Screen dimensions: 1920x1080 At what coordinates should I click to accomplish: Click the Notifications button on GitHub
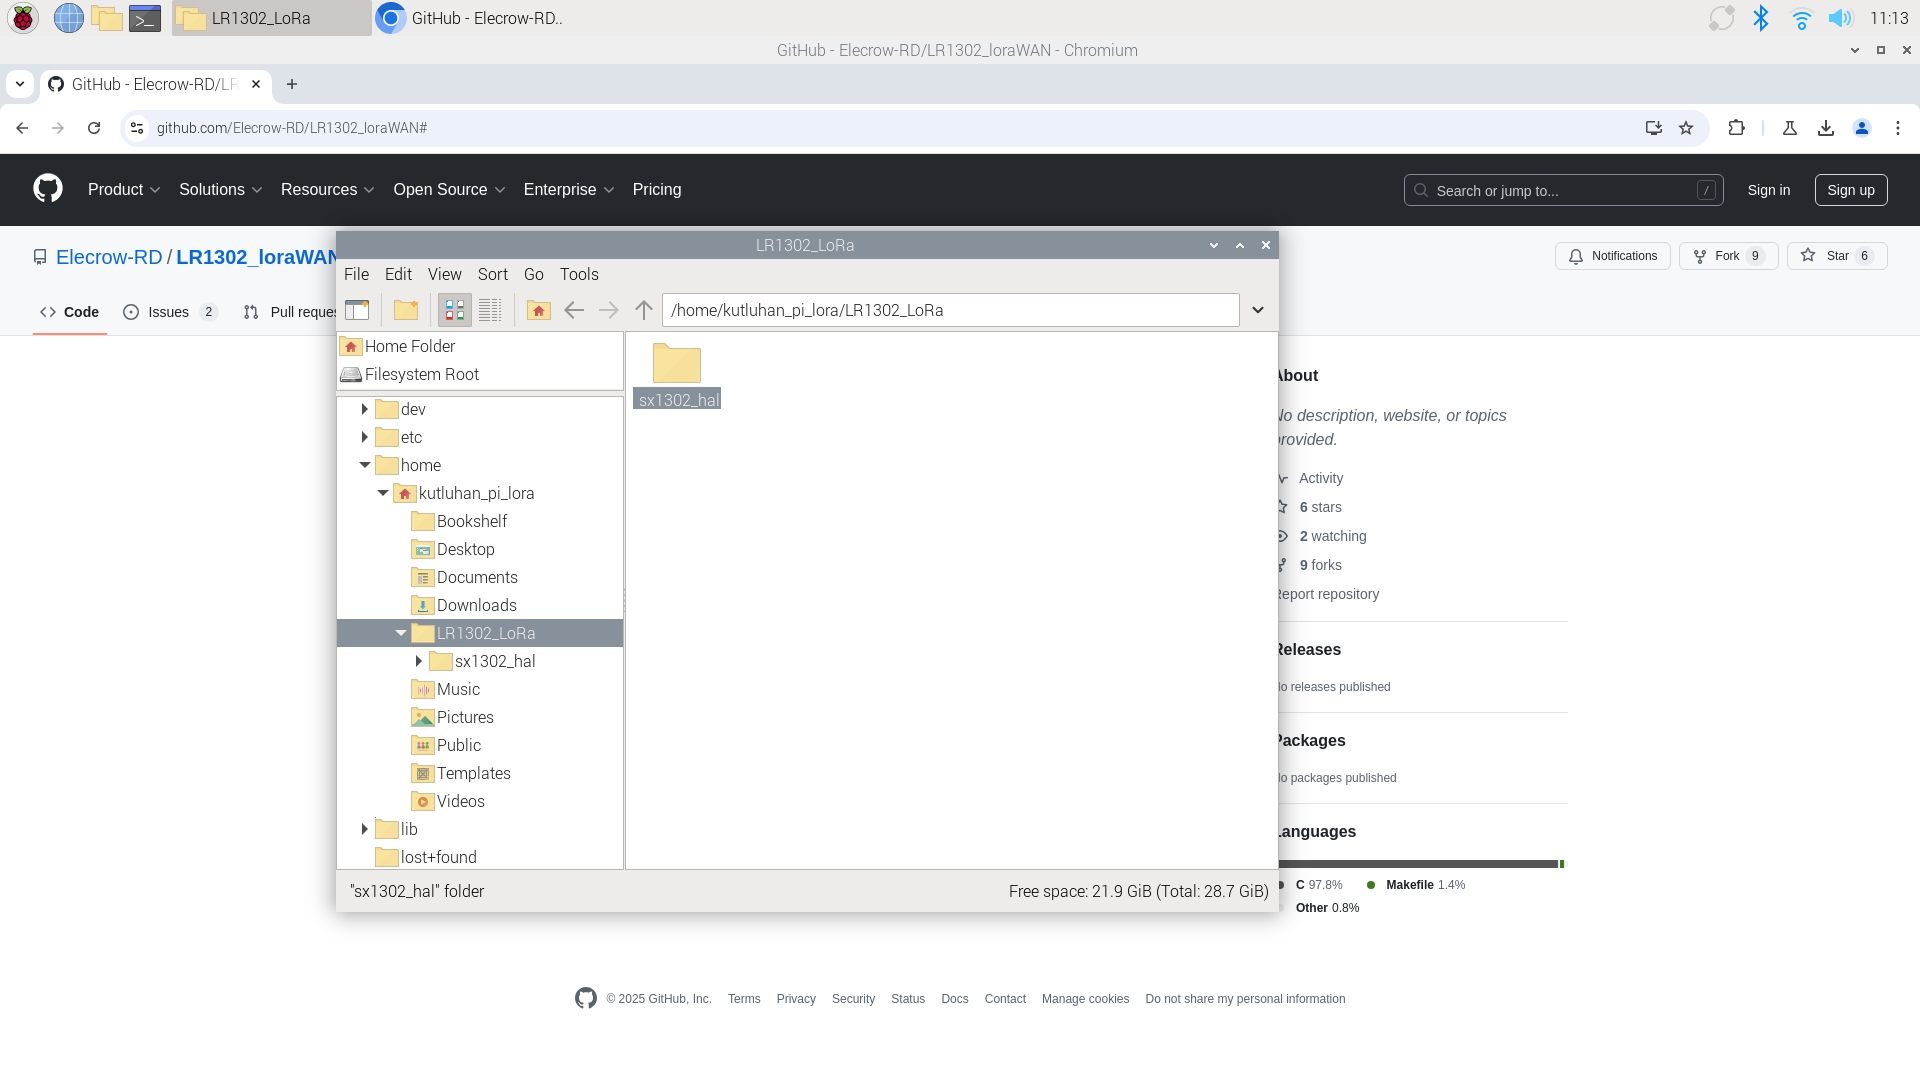[x=1612, y=256]
